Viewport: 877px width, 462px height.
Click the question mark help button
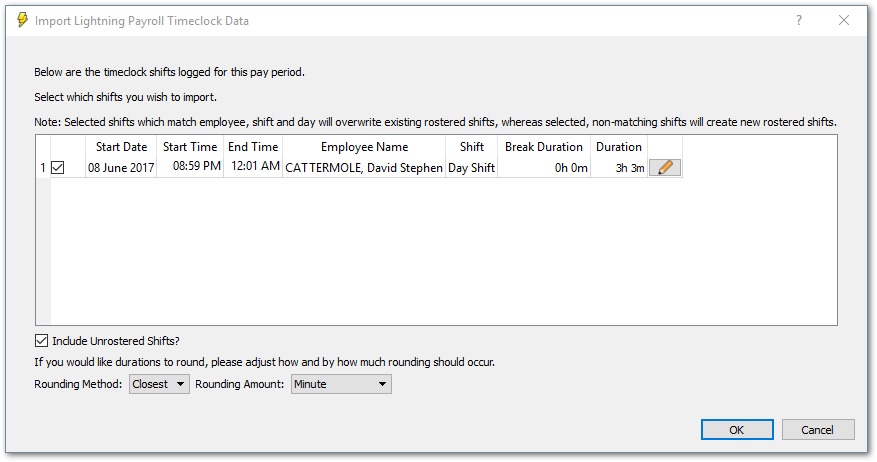(x=798, y=20)
